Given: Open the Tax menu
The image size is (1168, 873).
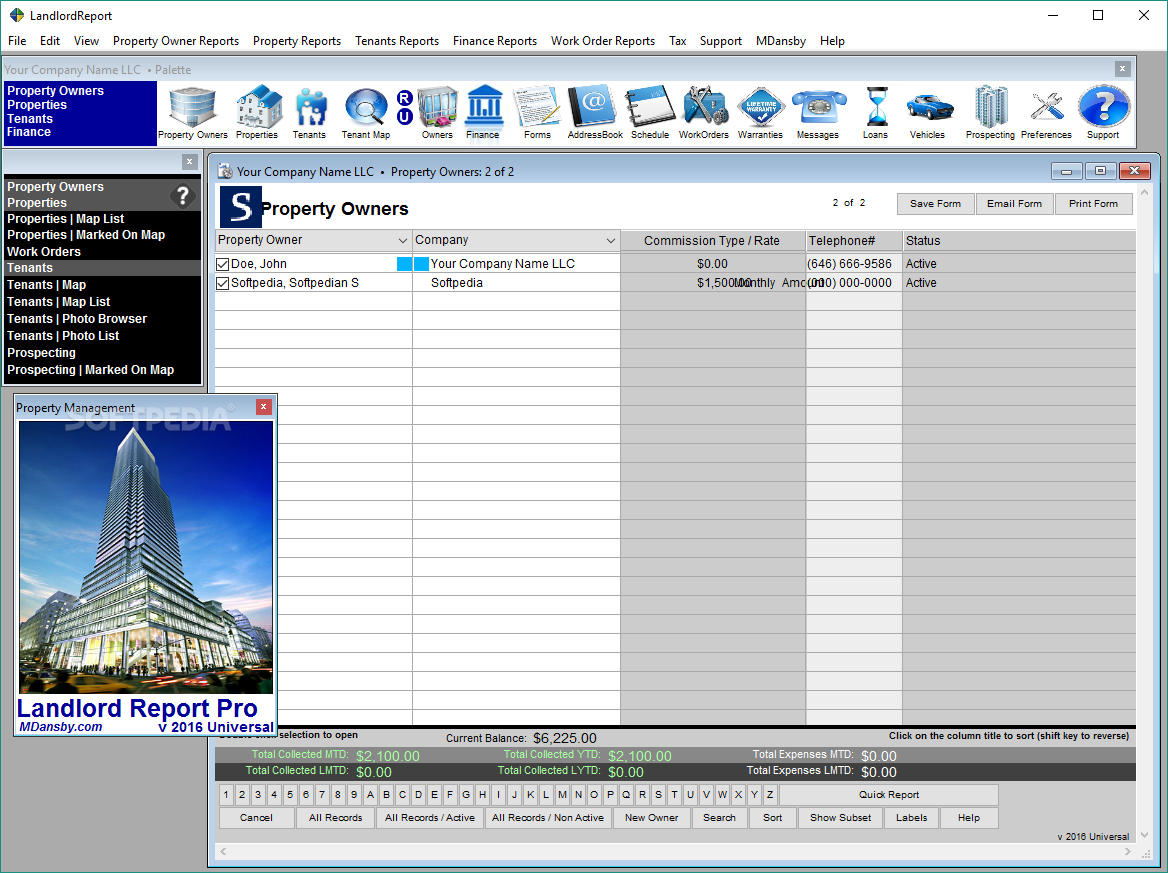Looking at the screenshot, I should tap(677, 41).
